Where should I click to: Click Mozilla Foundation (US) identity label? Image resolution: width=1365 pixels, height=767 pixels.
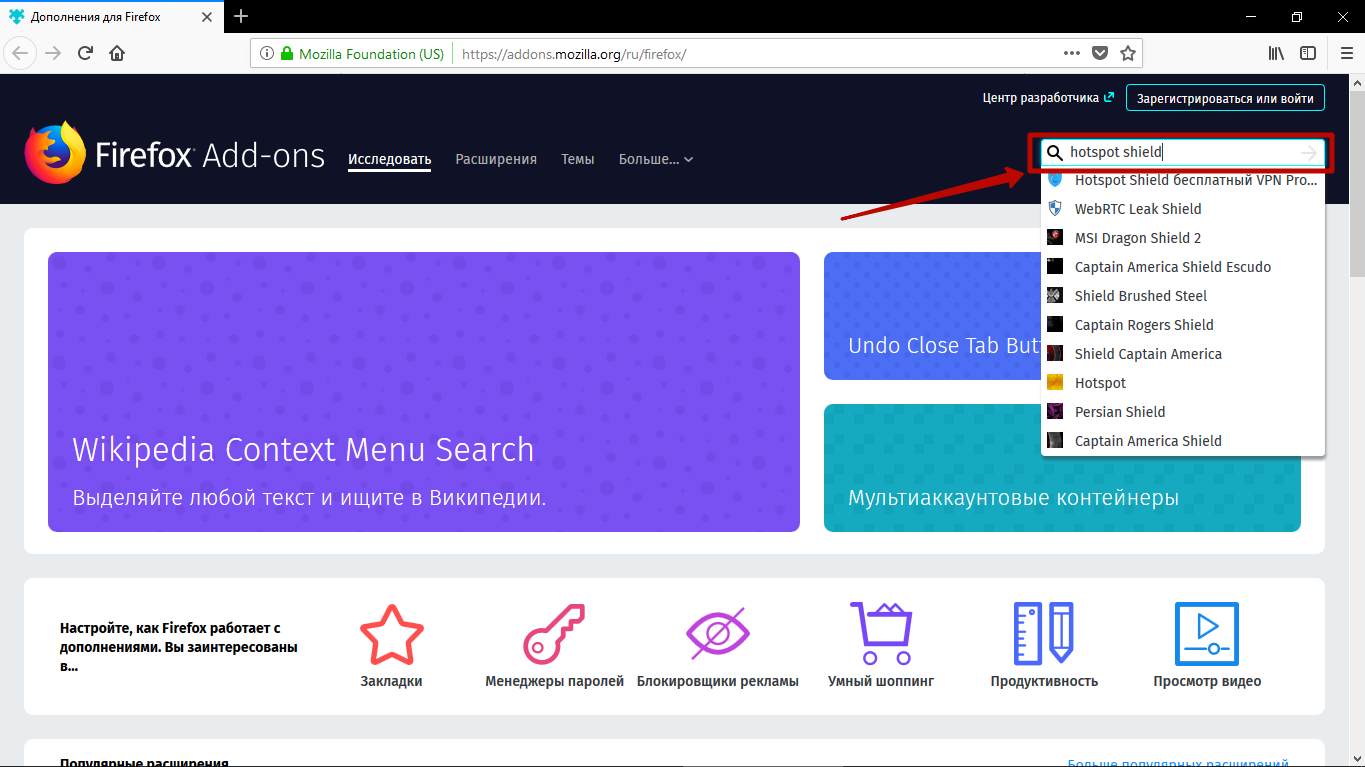[371, 54]
